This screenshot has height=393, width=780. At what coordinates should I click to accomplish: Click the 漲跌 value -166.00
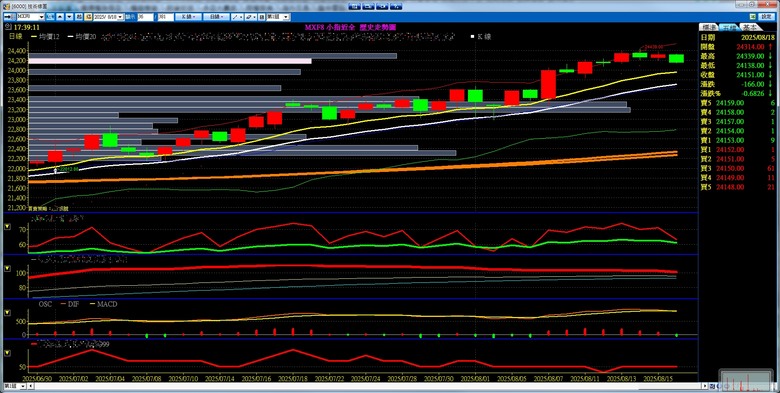(x=754, y=84)
